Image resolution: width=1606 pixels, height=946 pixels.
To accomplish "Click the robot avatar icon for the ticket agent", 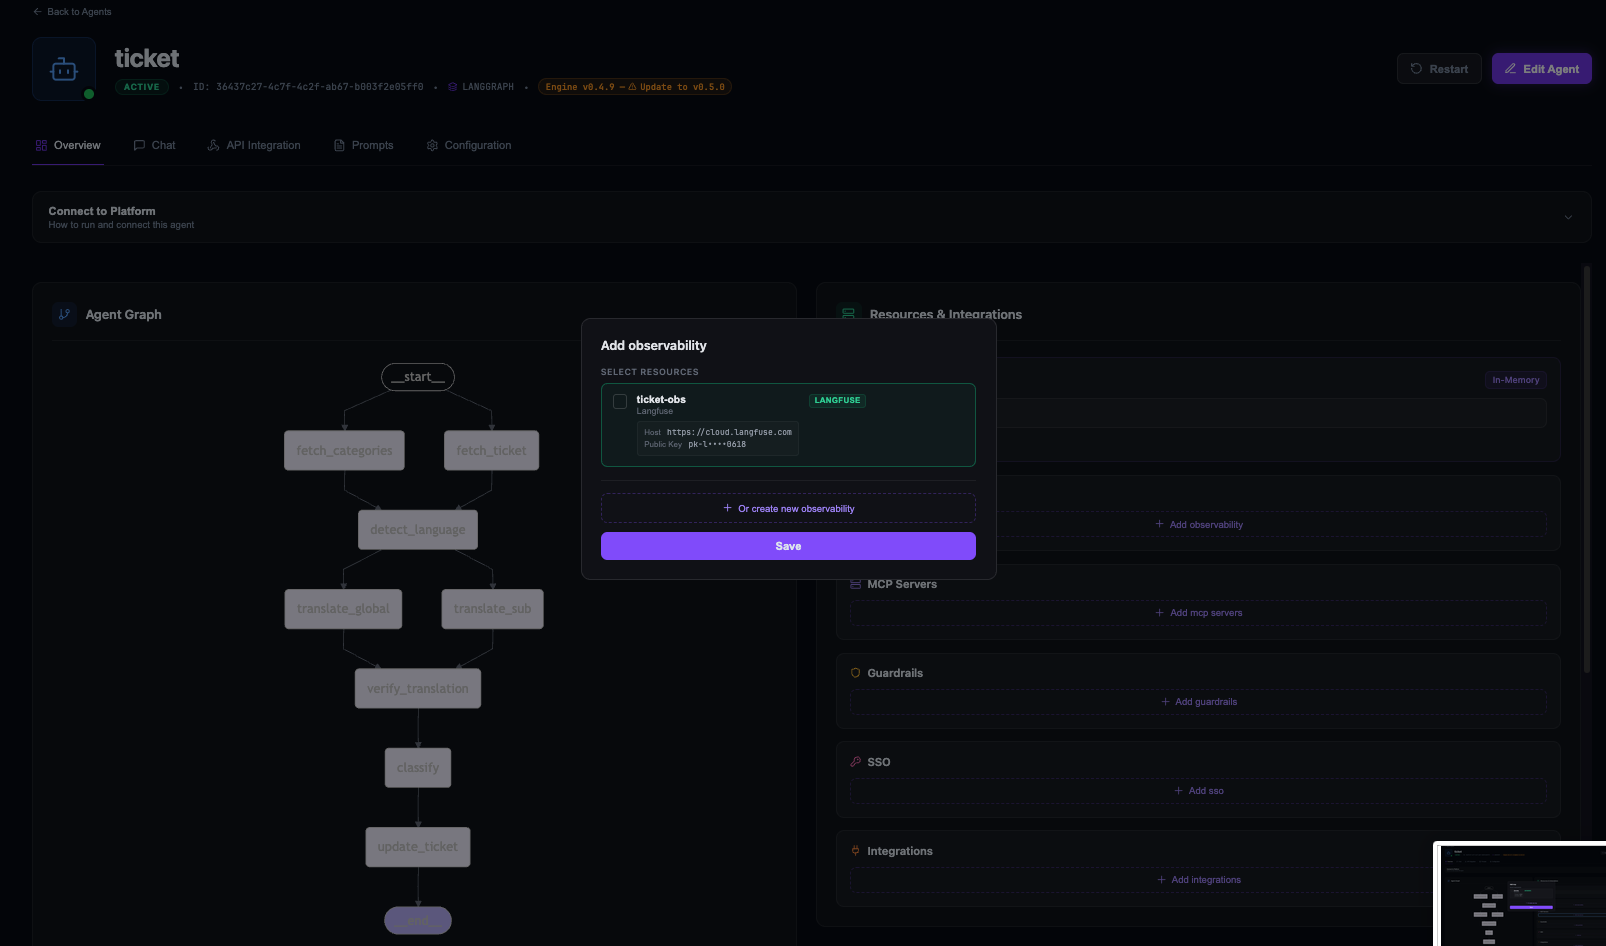I will tap(63, 68).
